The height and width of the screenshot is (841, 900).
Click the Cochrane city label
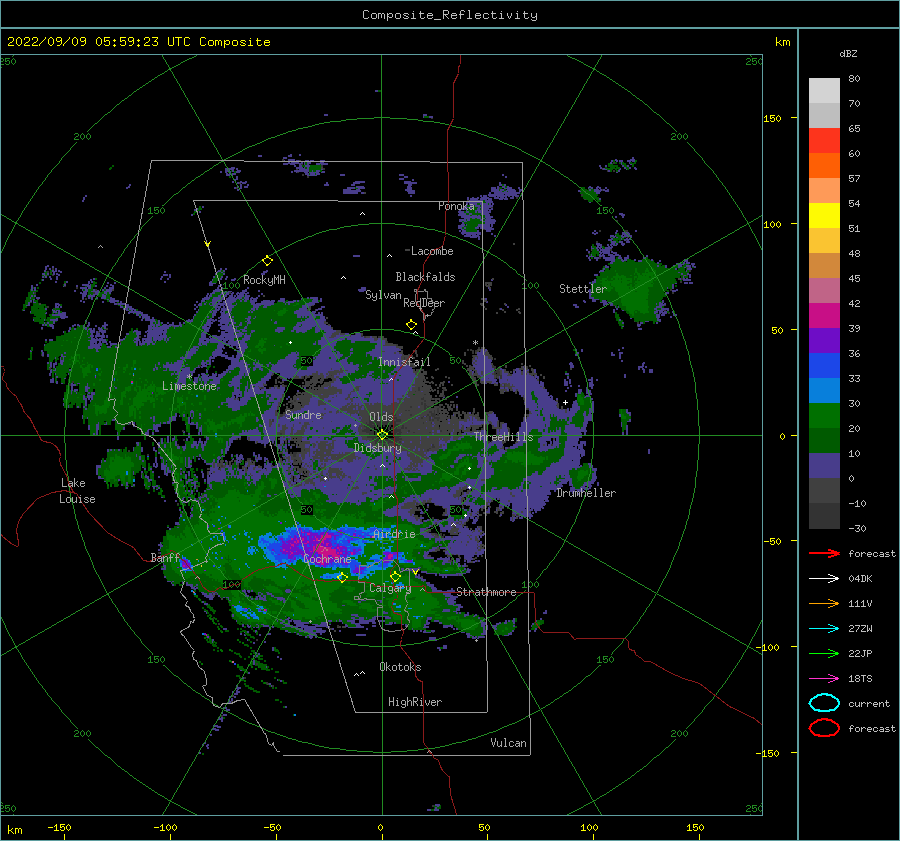(327, 559)
